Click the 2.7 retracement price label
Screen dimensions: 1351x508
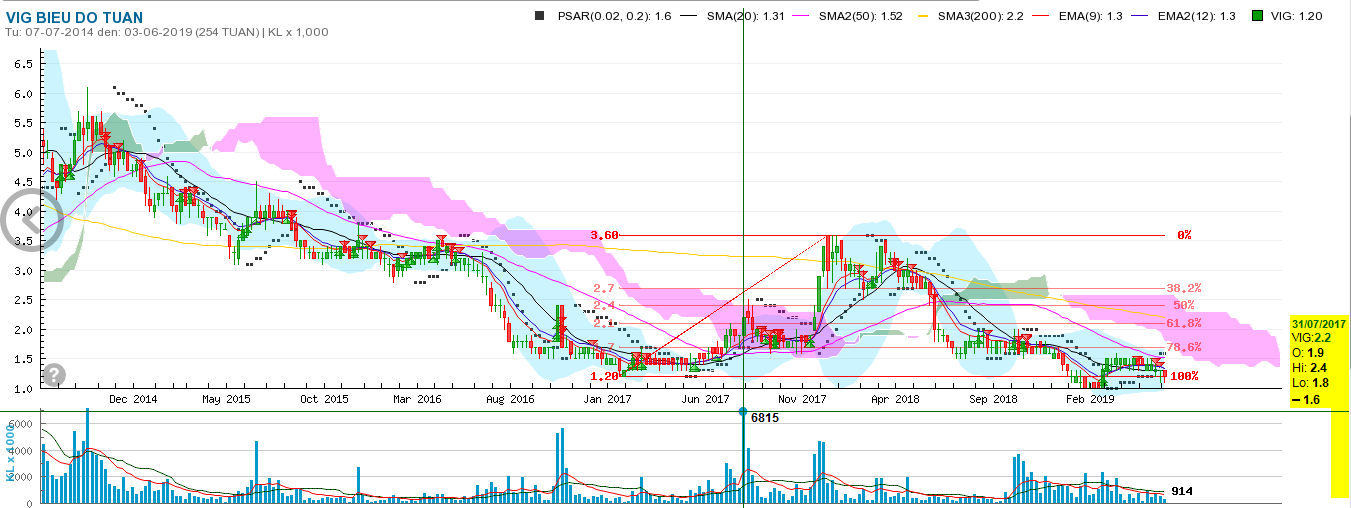click(604, 288)
